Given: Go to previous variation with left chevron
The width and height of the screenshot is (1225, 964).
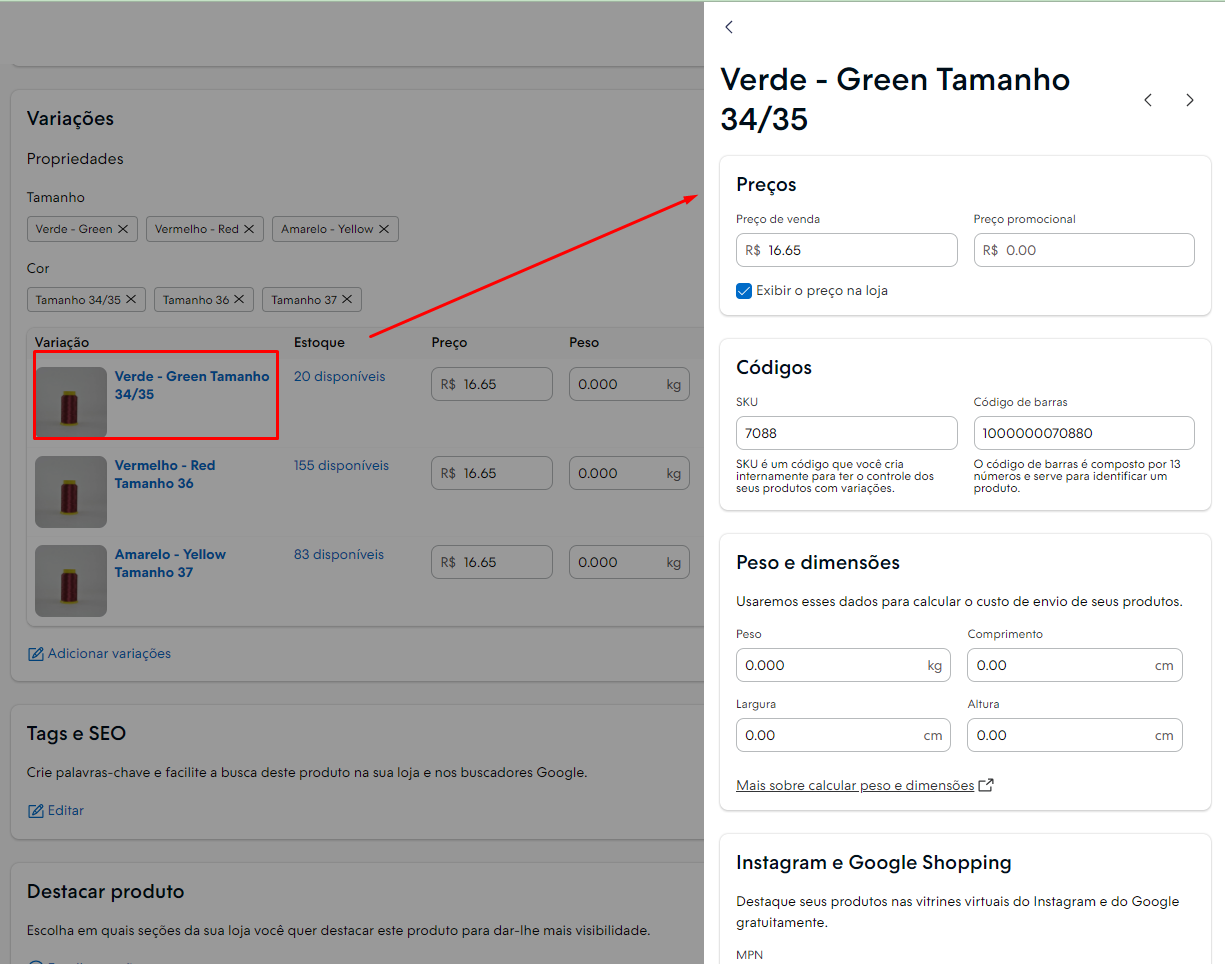Looking at the screenshot, I should coord(1148,100).
